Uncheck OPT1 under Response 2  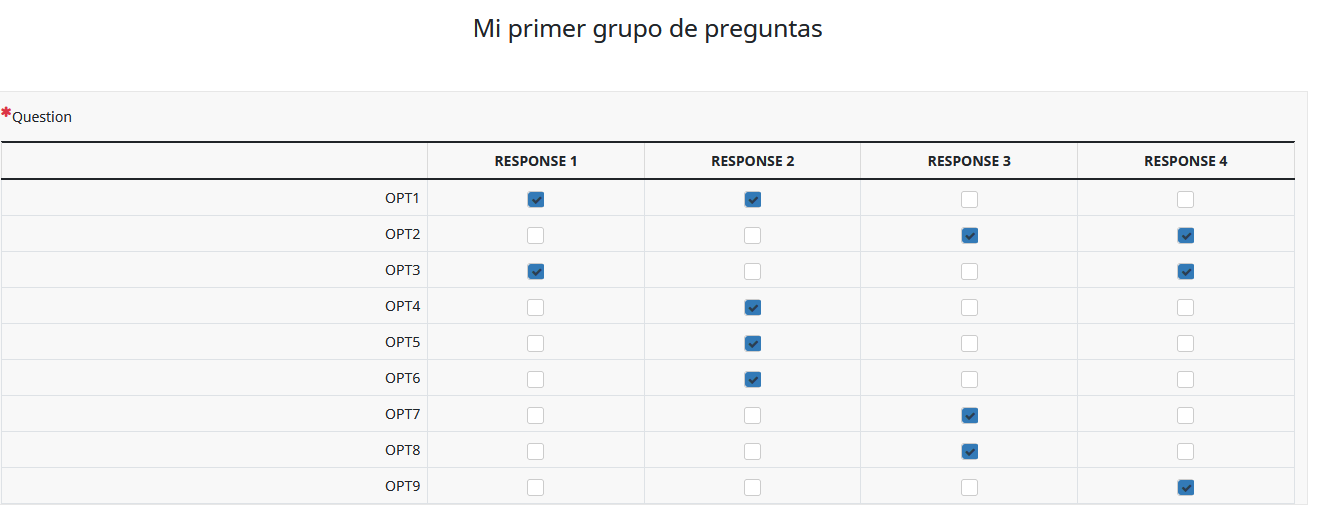point(753,199)
